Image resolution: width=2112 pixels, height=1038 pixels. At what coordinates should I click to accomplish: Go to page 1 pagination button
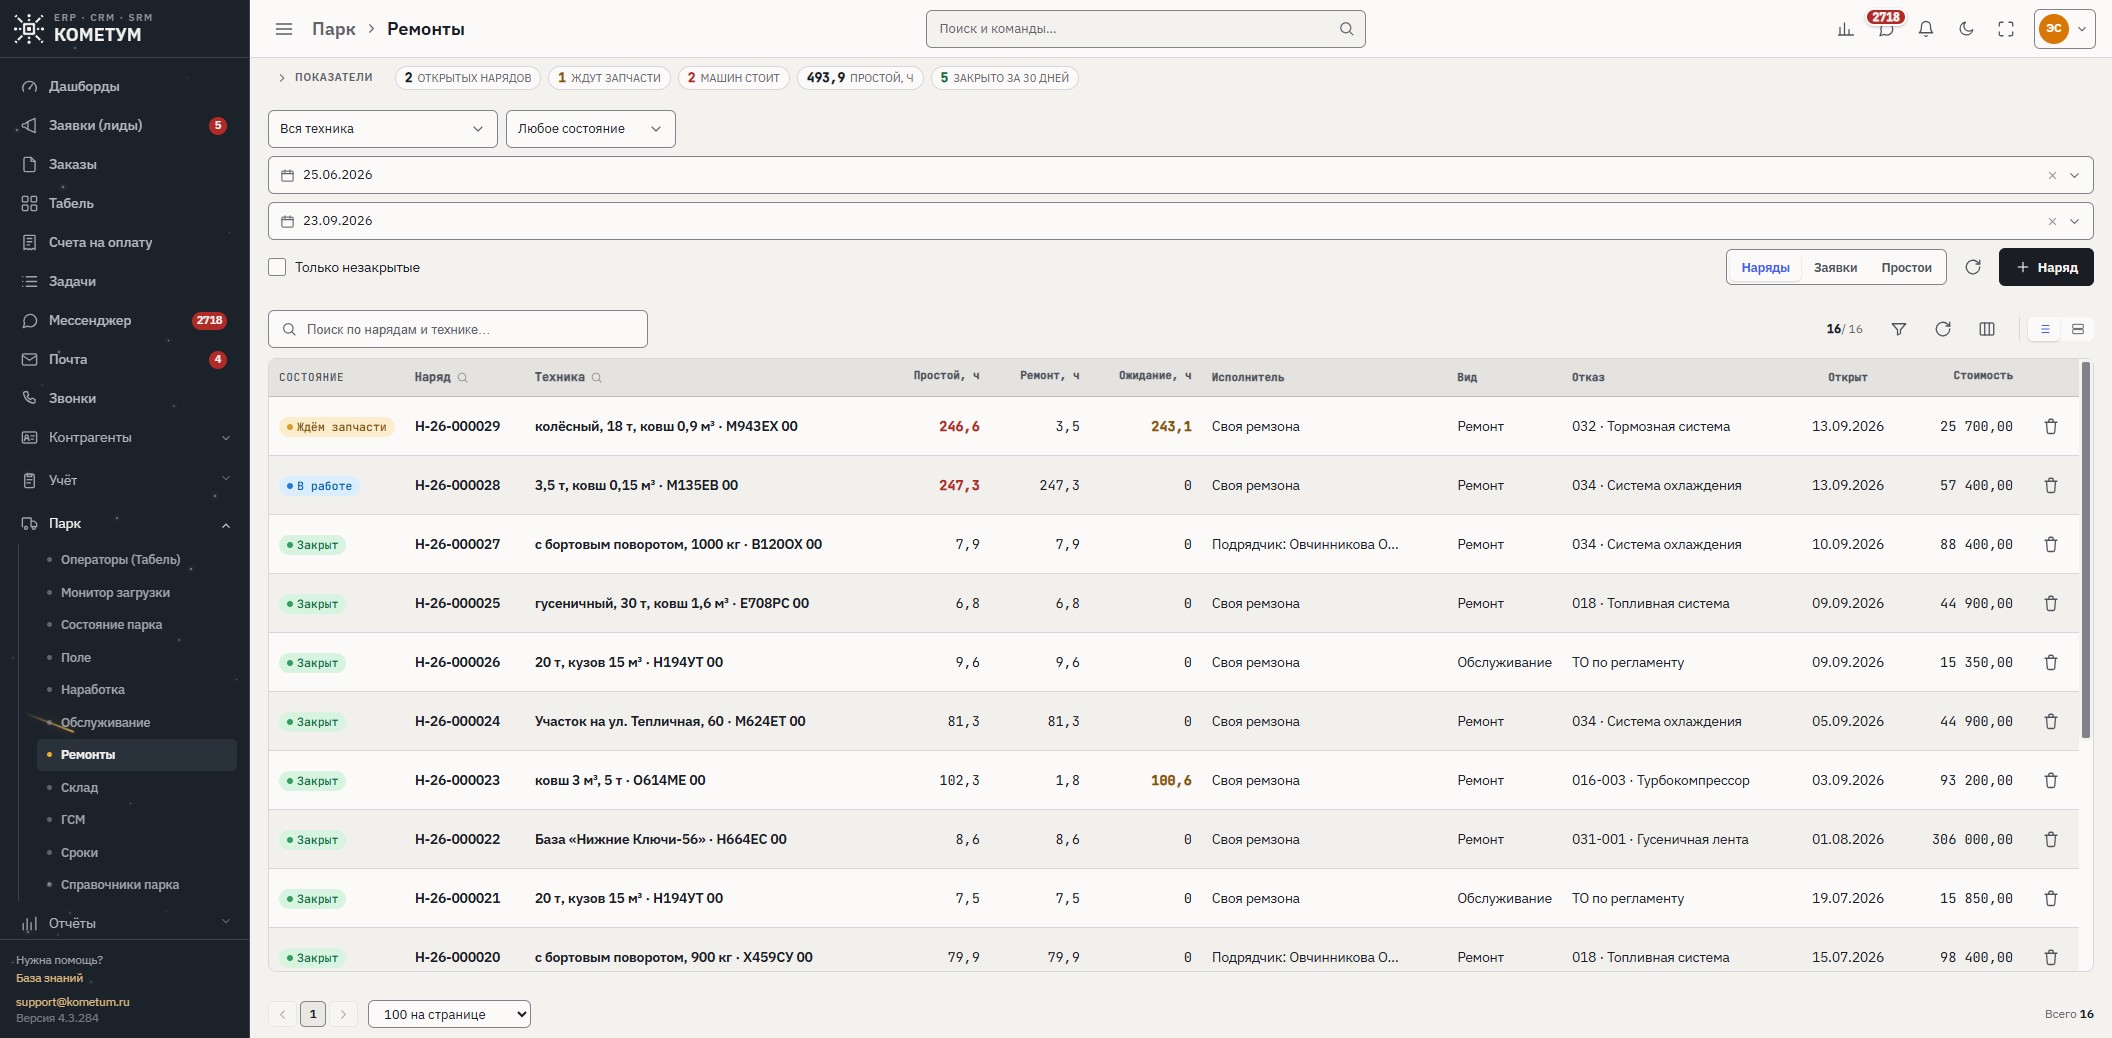click(x=313, y=1014)
